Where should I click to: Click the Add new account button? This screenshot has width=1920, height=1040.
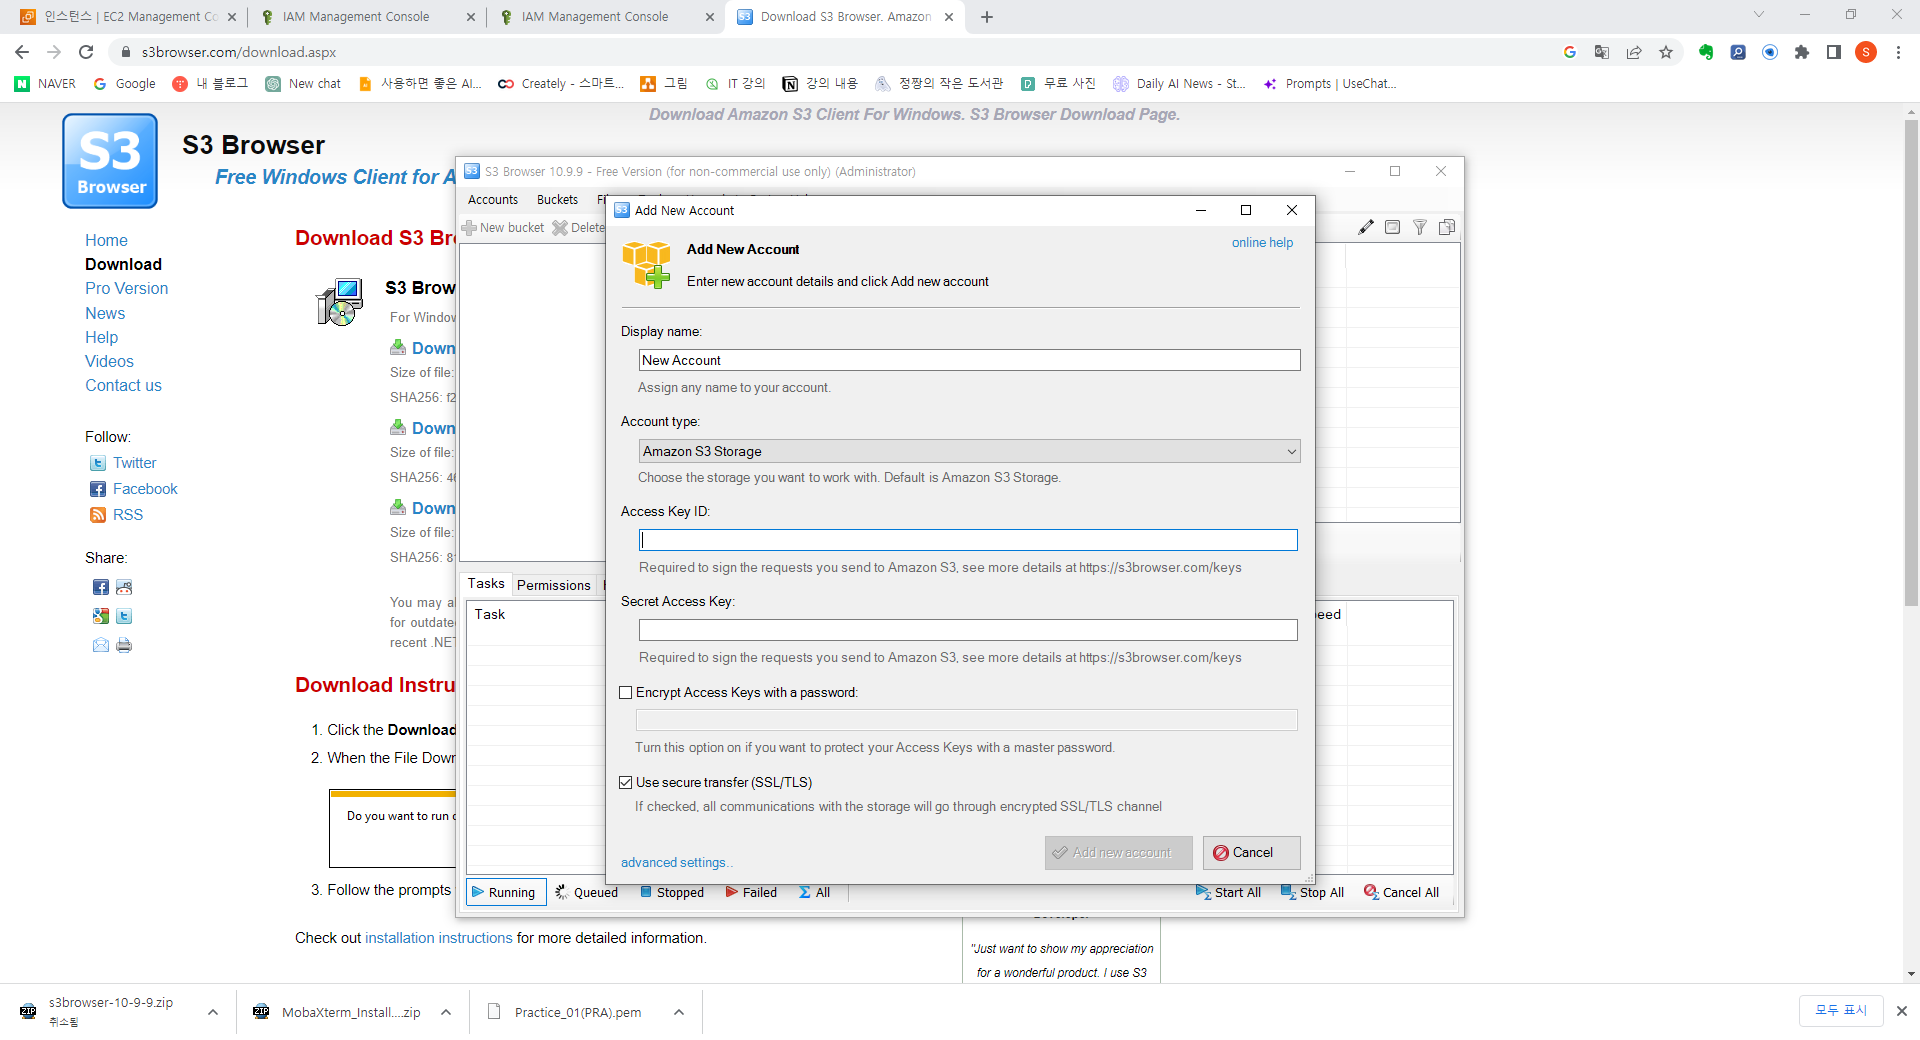[x=1119, y=853]
